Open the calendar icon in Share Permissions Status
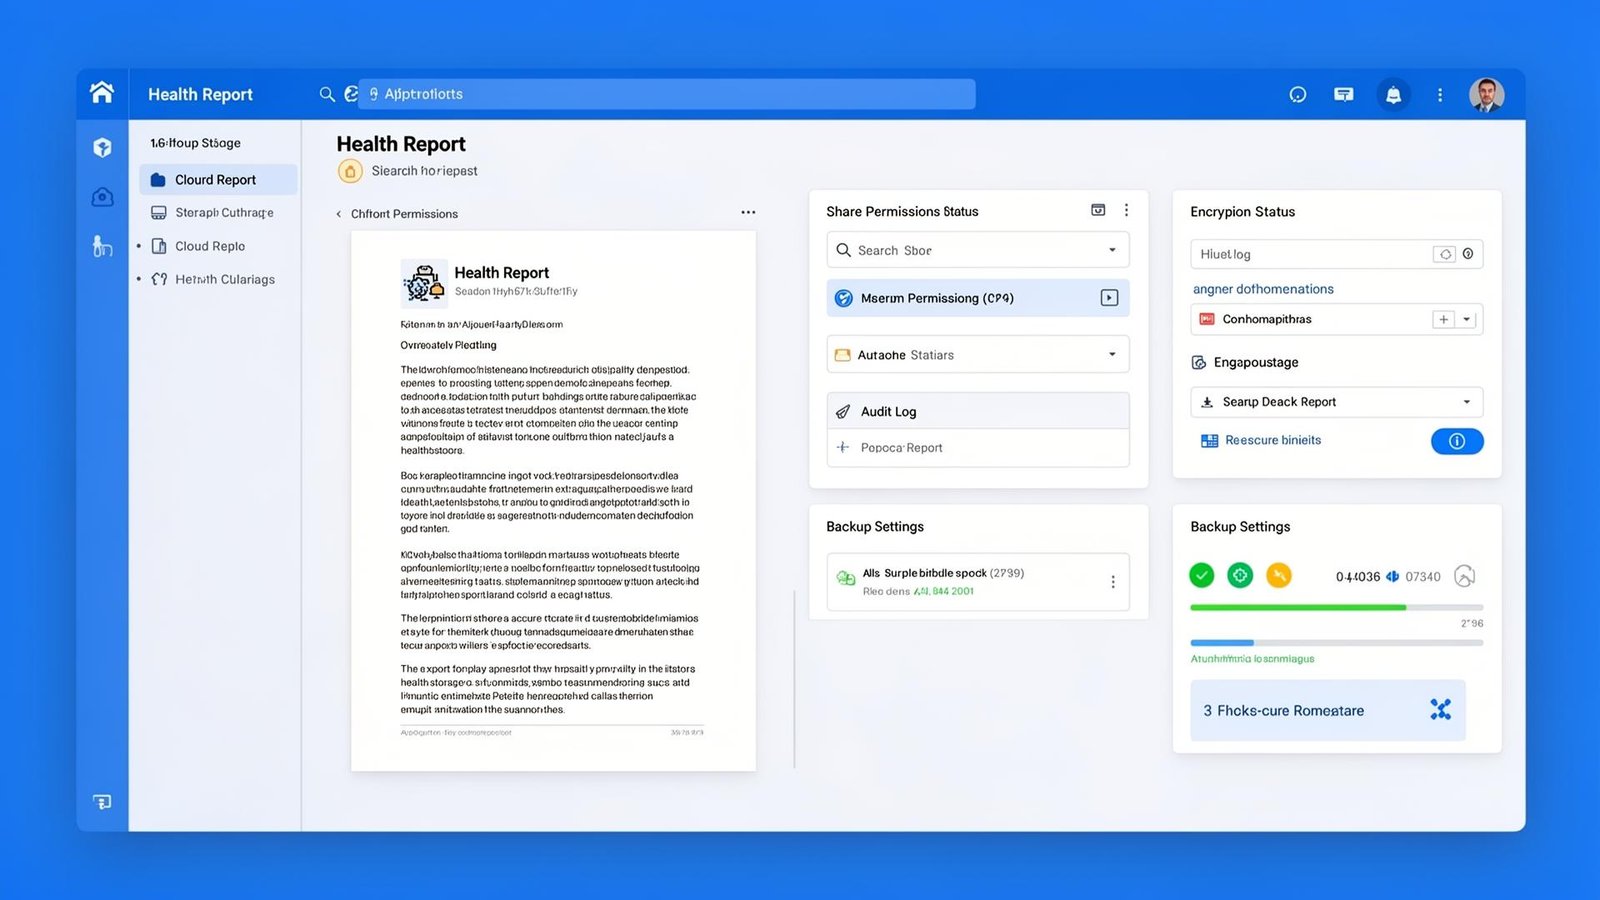This screenshot has width=1600, height=900. 1097,210
